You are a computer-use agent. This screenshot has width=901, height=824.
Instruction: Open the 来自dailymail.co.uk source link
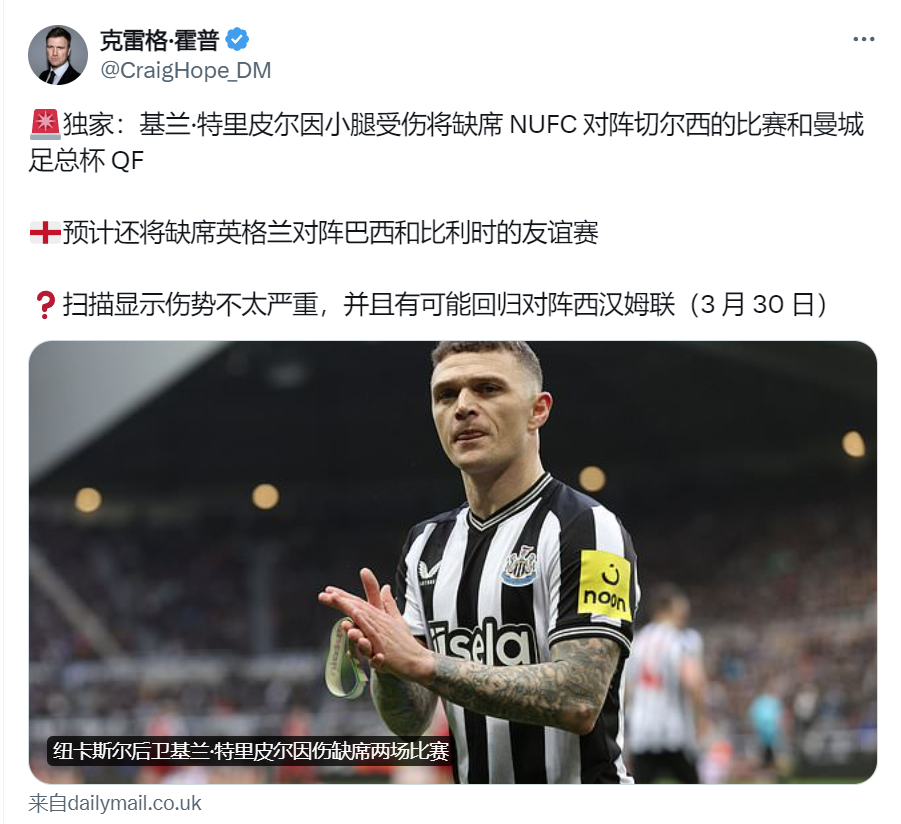coord(115,803)
